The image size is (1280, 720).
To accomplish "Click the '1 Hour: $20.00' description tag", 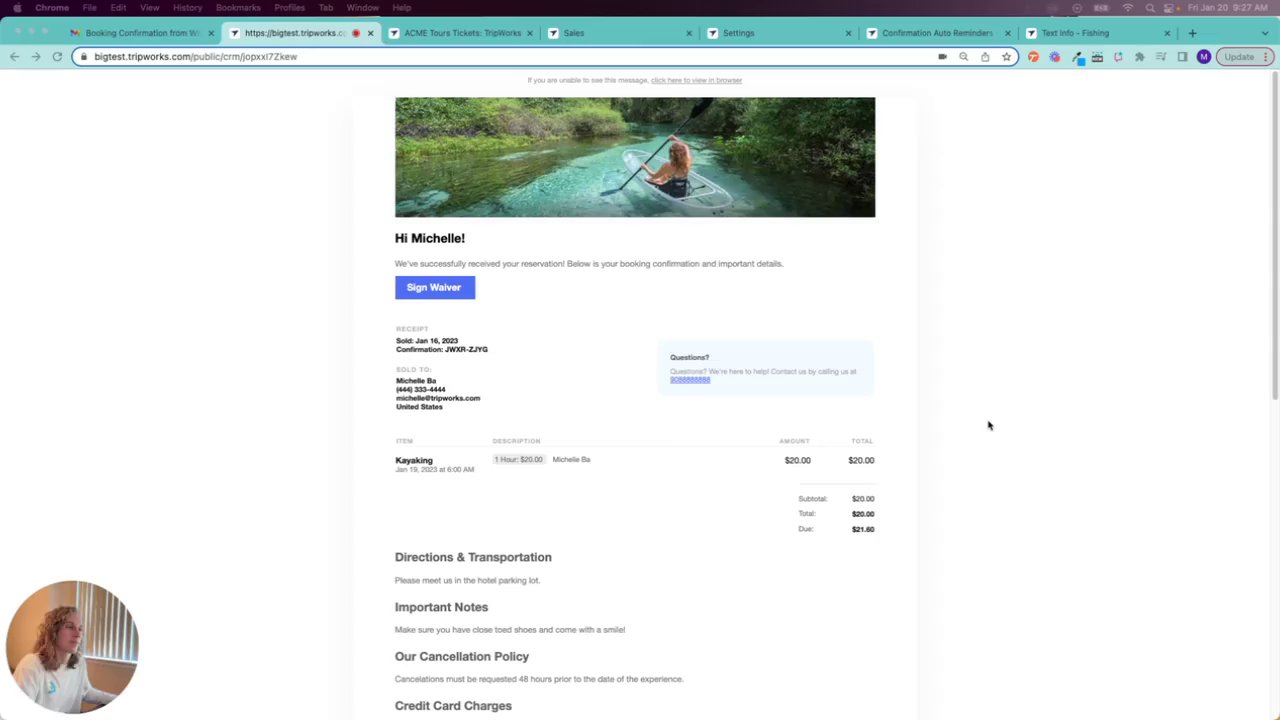I will click(518, 460).
